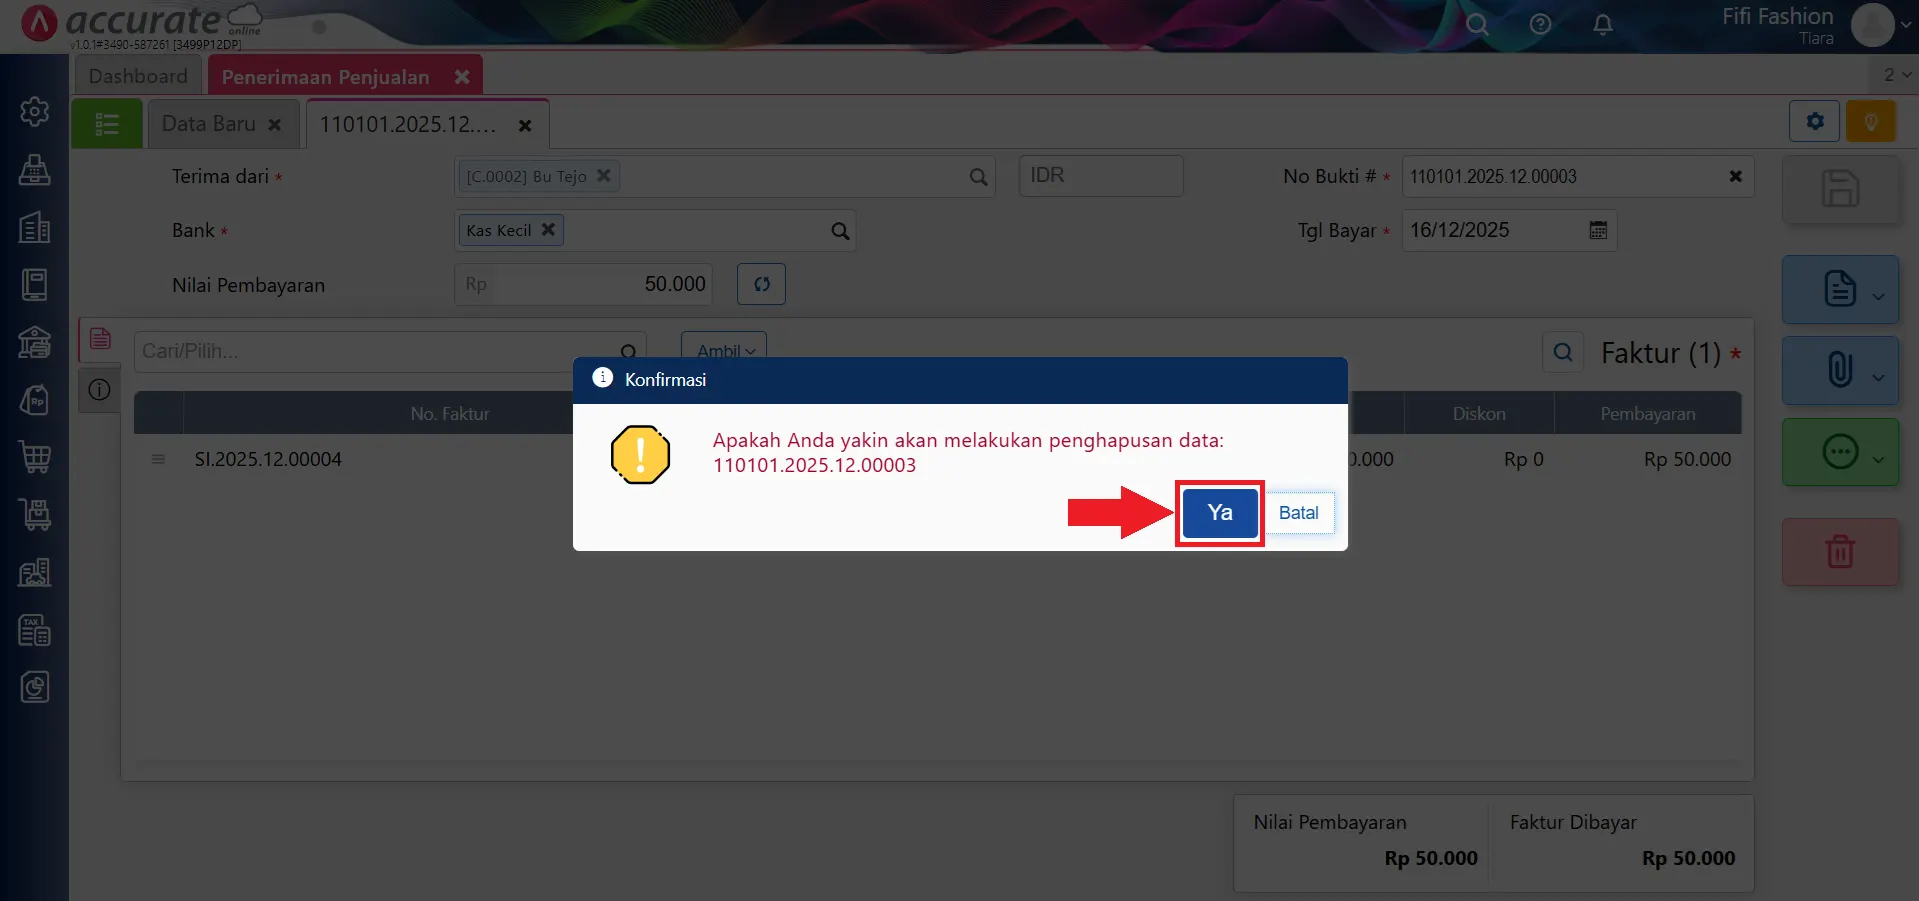The height and width of the screenshot is (901, 1919).
Task: Click the refresh icon beside Nilai Pembayaran
Action: 760,284
